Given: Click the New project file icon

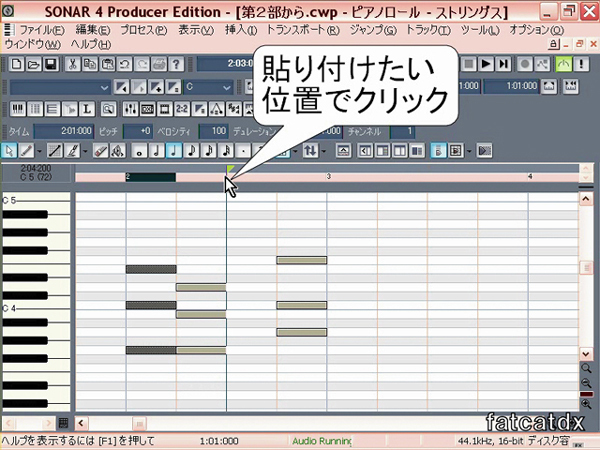Looking at the screenshot, I should (x=16, y=64).
